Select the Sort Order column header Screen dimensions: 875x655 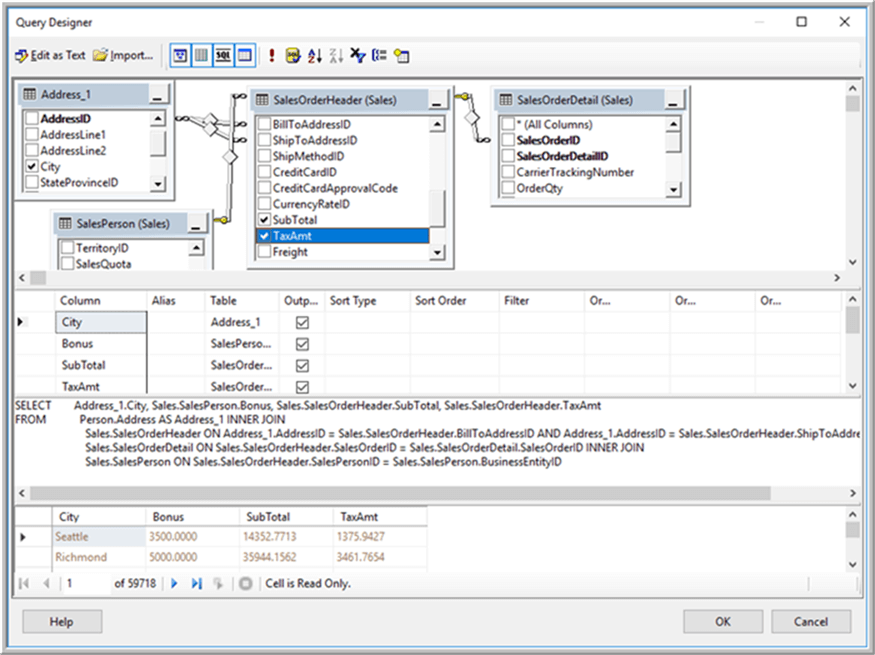[454, 301]
